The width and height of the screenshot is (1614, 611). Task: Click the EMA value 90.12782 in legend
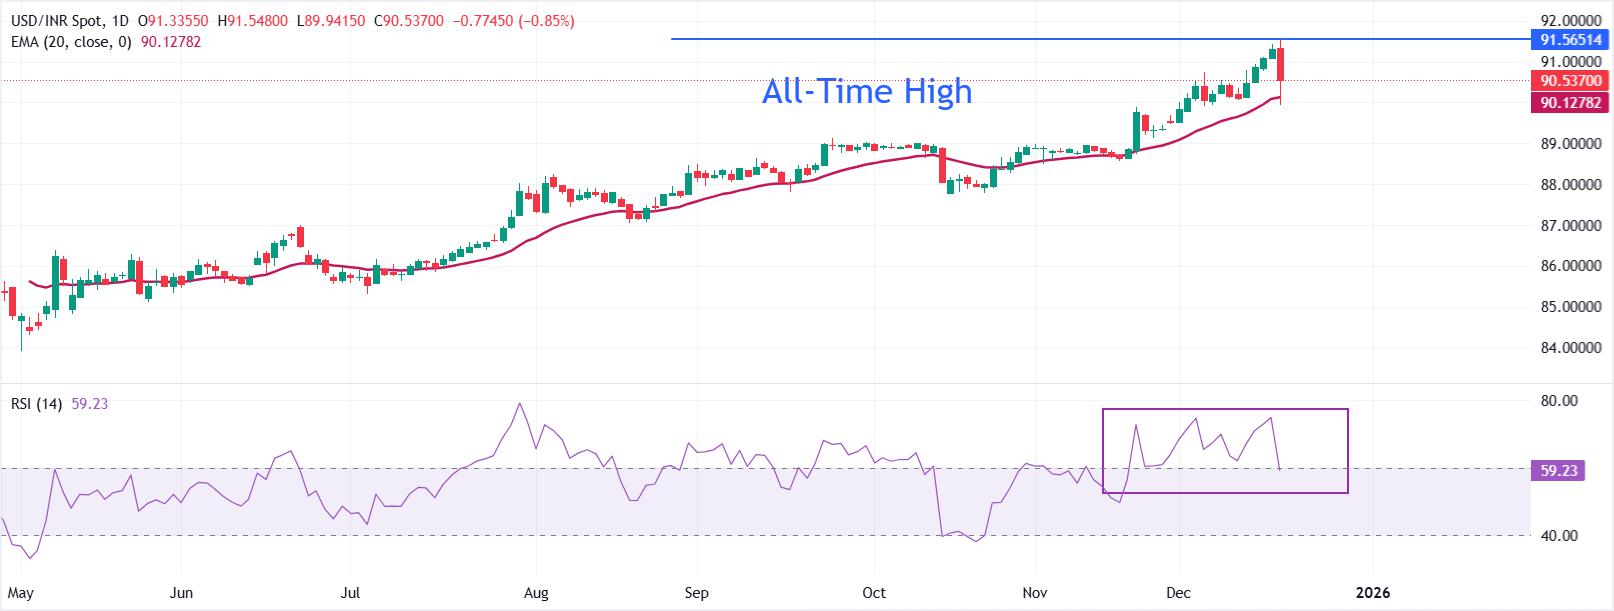pyautogui.click(x=171, y=42)
